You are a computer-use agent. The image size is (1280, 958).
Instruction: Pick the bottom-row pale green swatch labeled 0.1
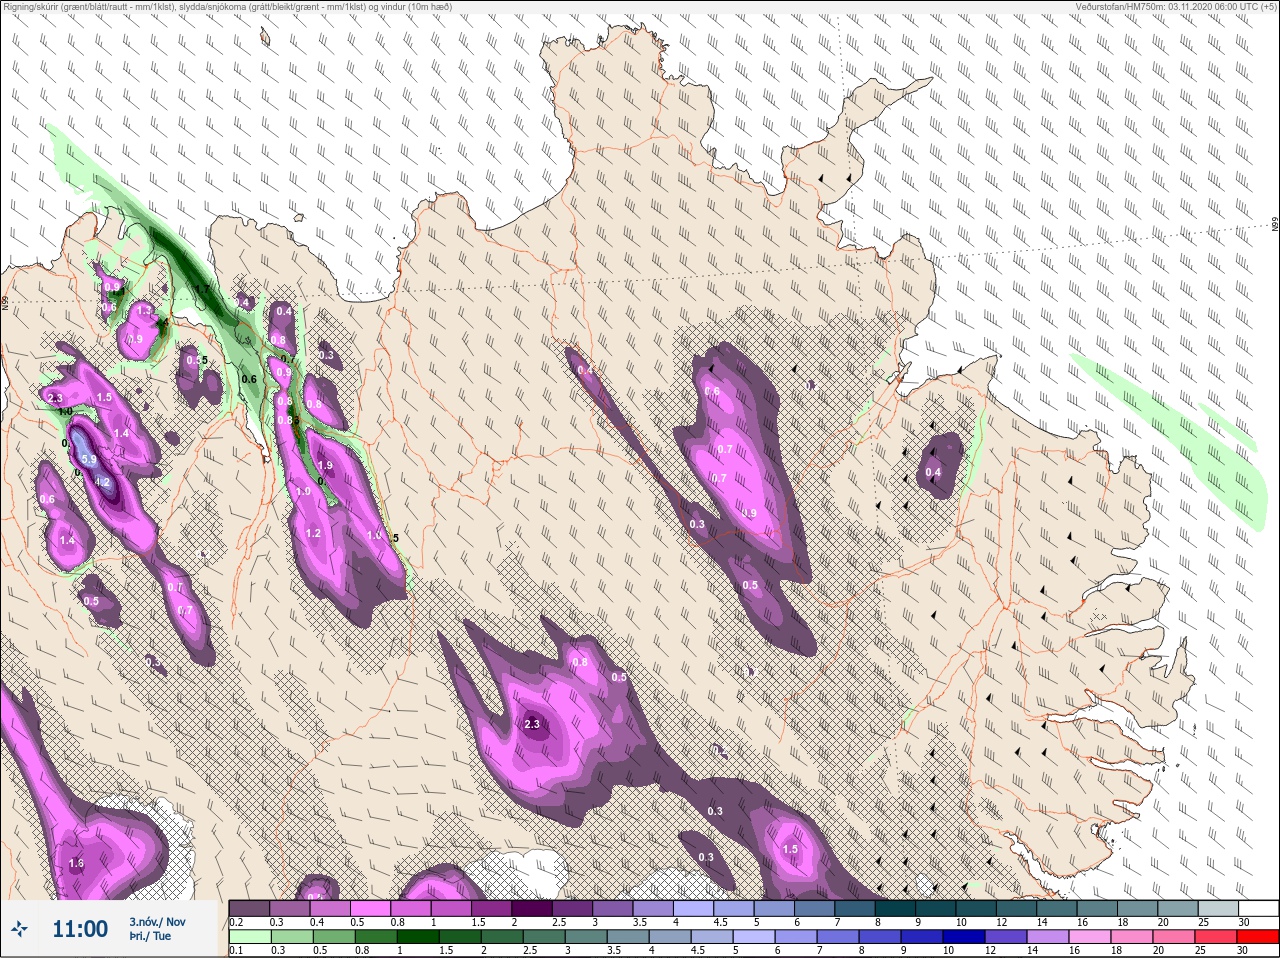point(249,938)
